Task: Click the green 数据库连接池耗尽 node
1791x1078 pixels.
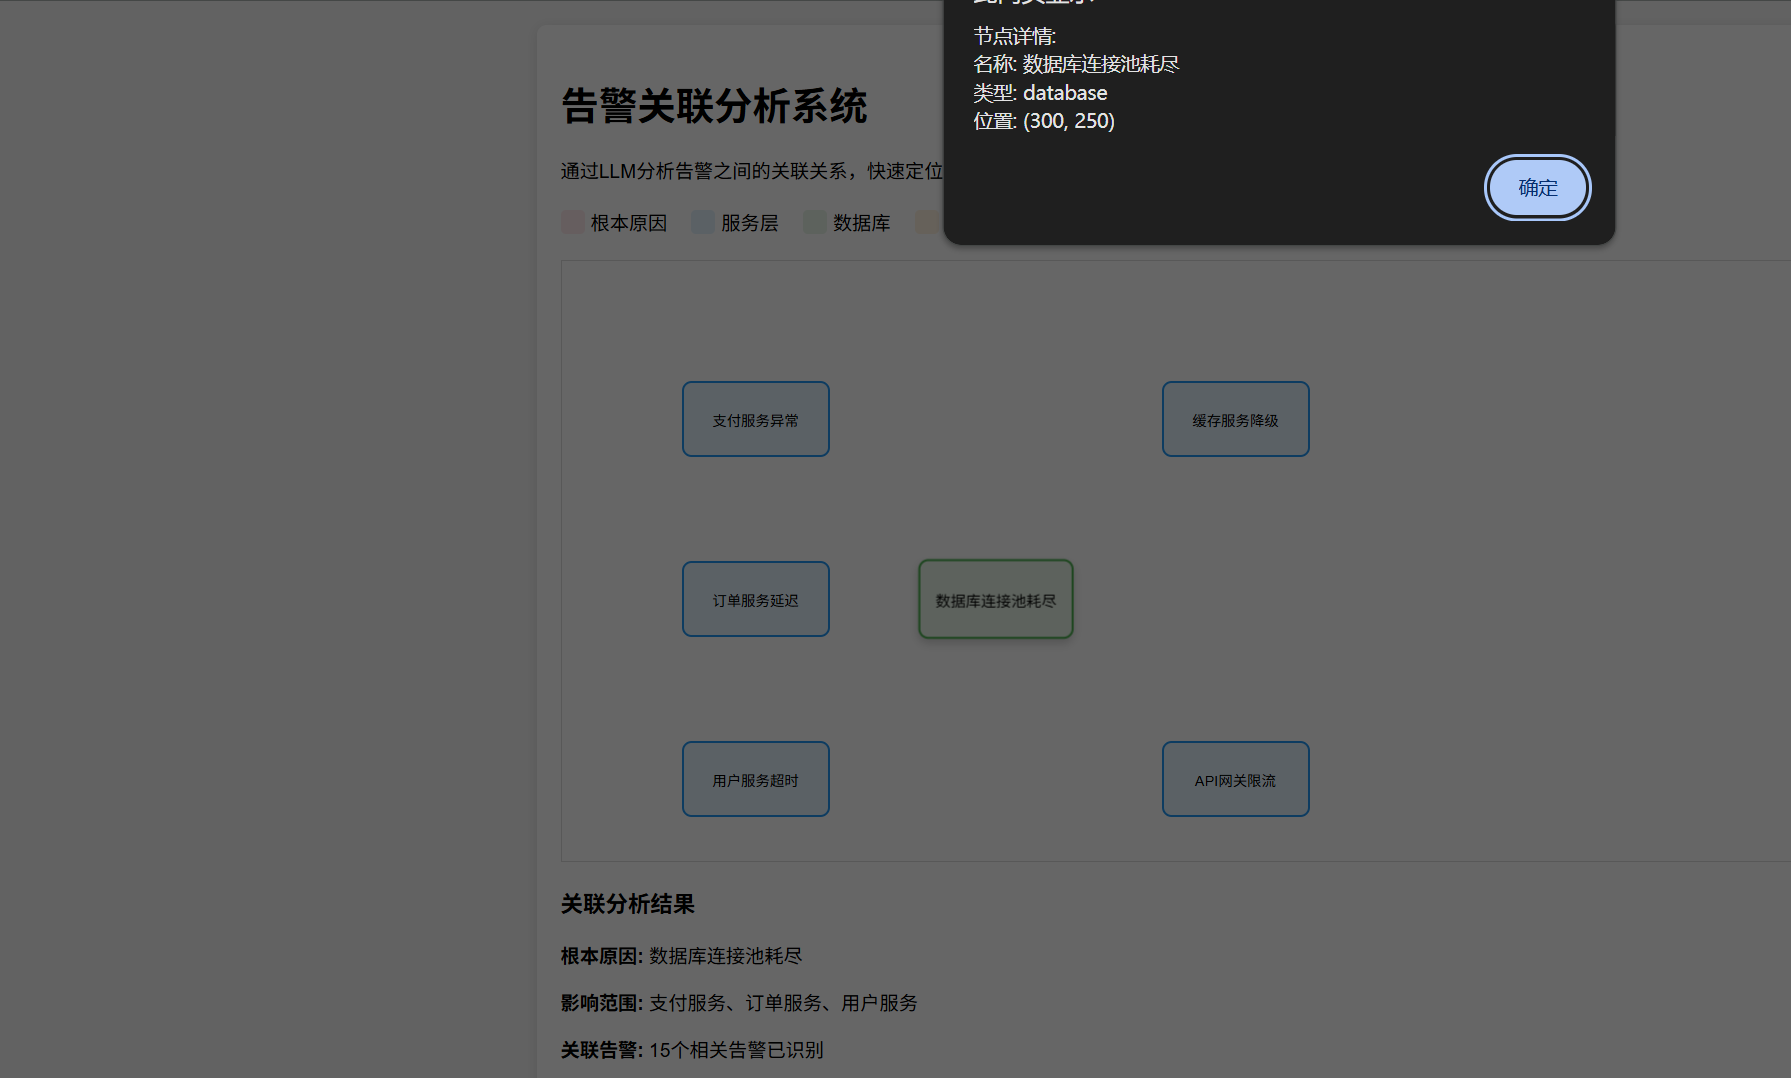Action: tap(995, 599)
